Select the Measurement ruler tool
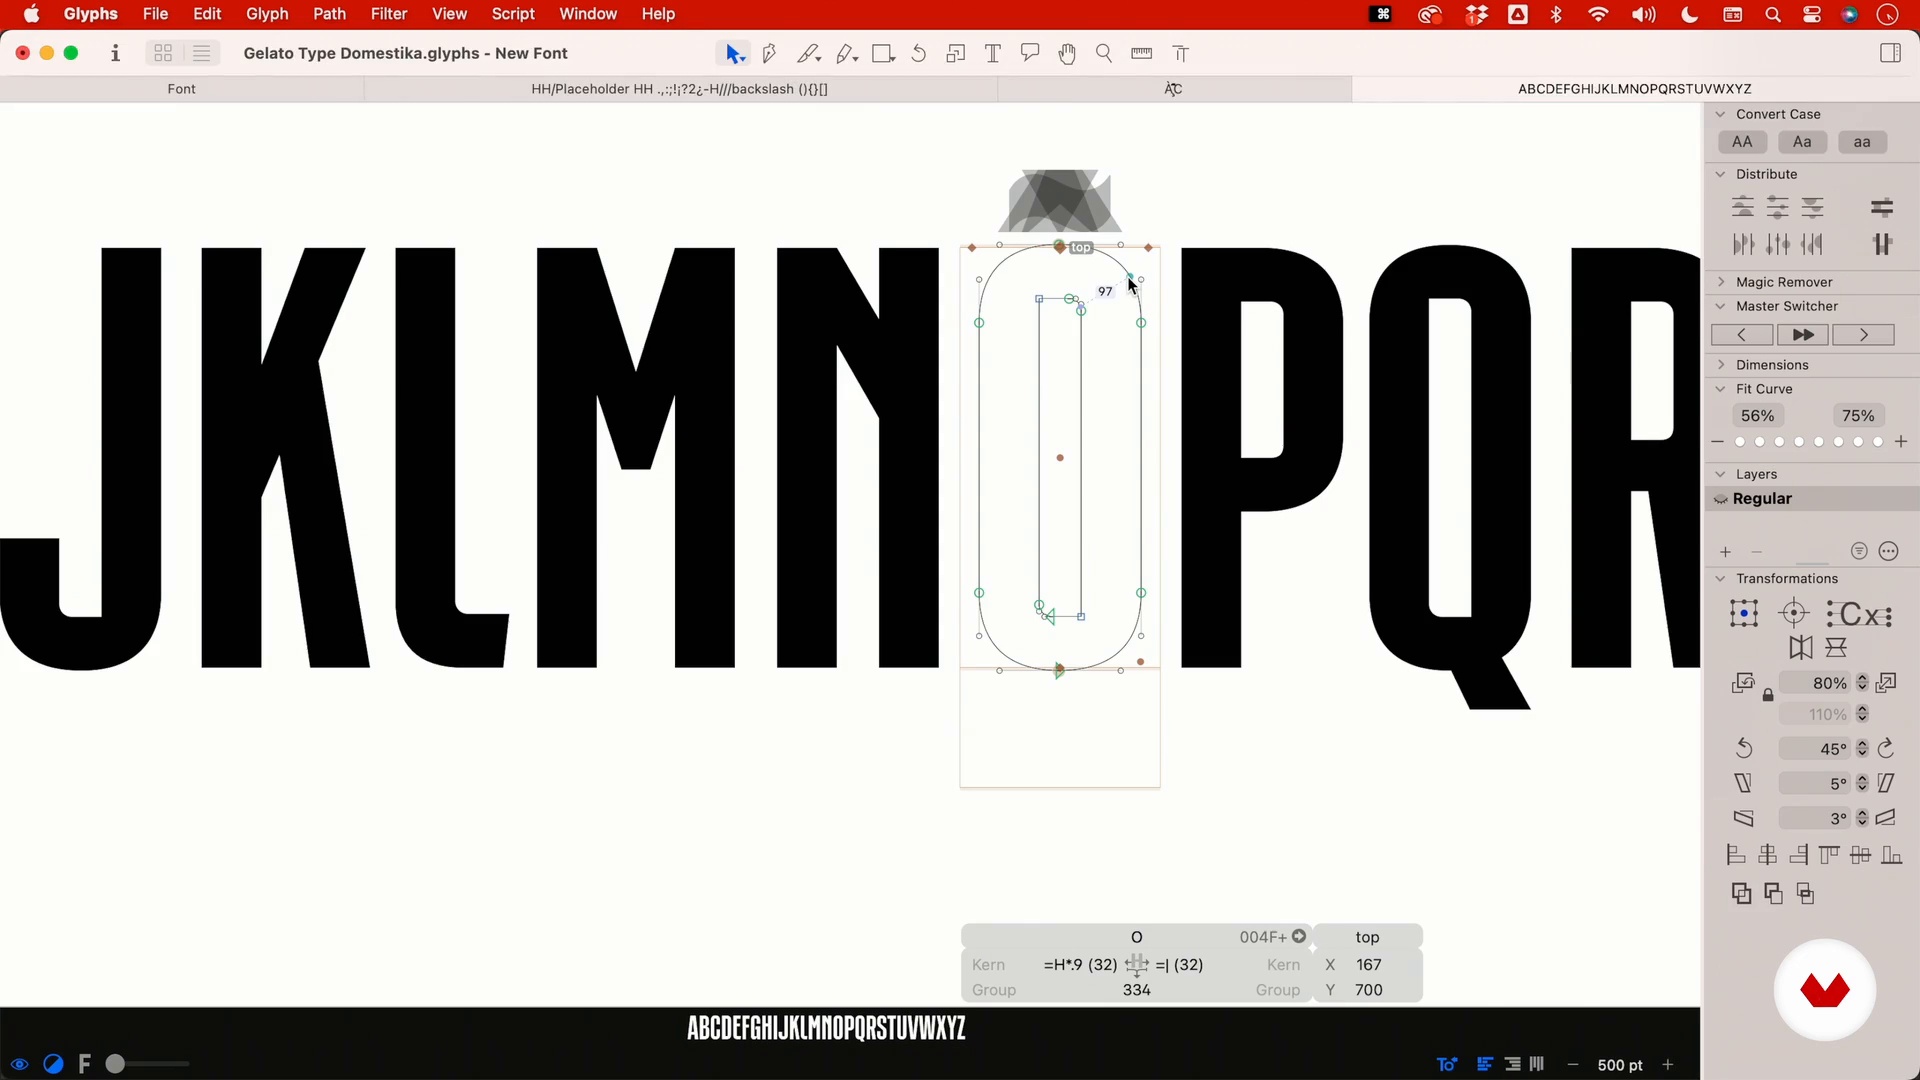 click(x=1141, y=54)
